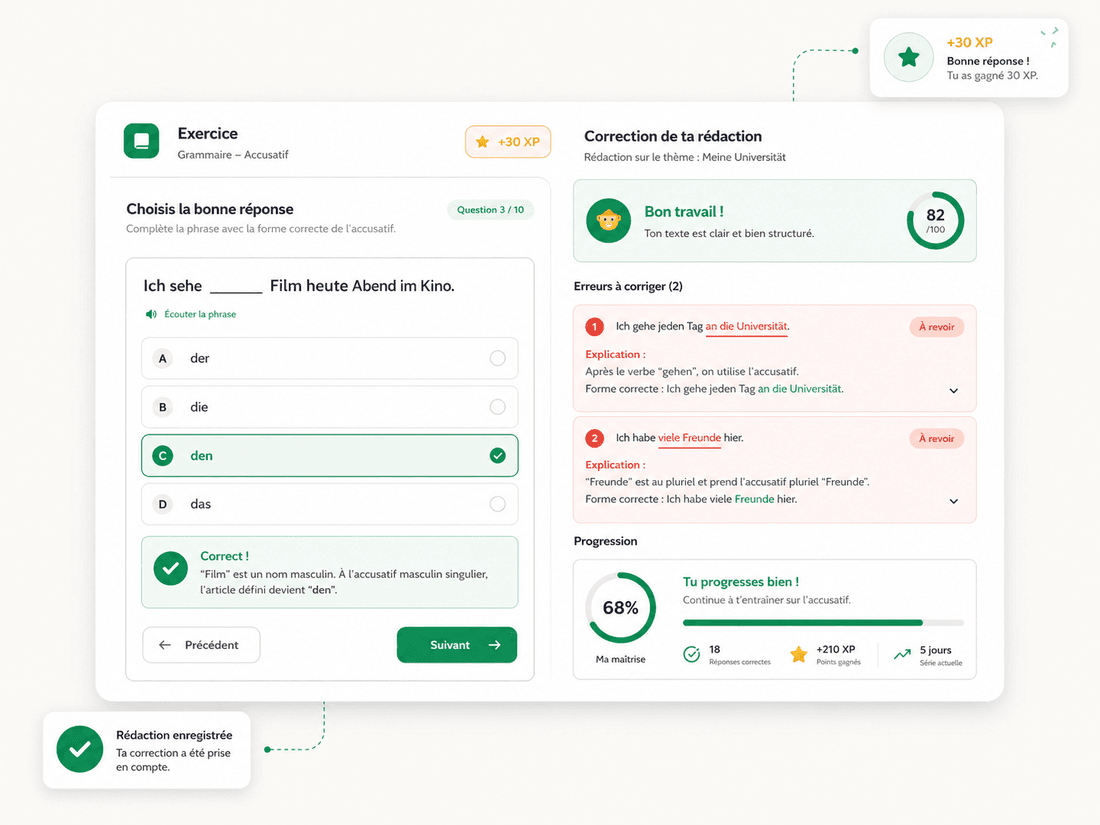Image resolution: width=1100 pixels, height=825 pixels.
Task: Click the Rédaction enregistrée toast card
Action: click(147, 750)
